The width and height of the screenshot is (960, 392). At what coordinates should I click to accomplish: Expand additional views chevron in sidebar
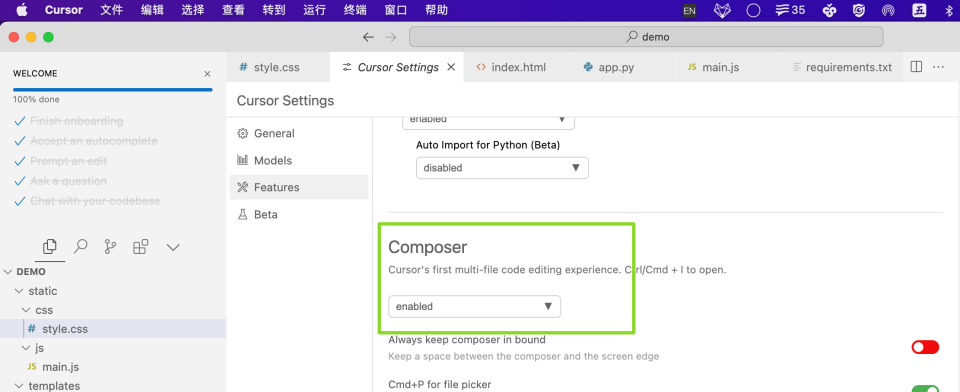coord(173,247)
